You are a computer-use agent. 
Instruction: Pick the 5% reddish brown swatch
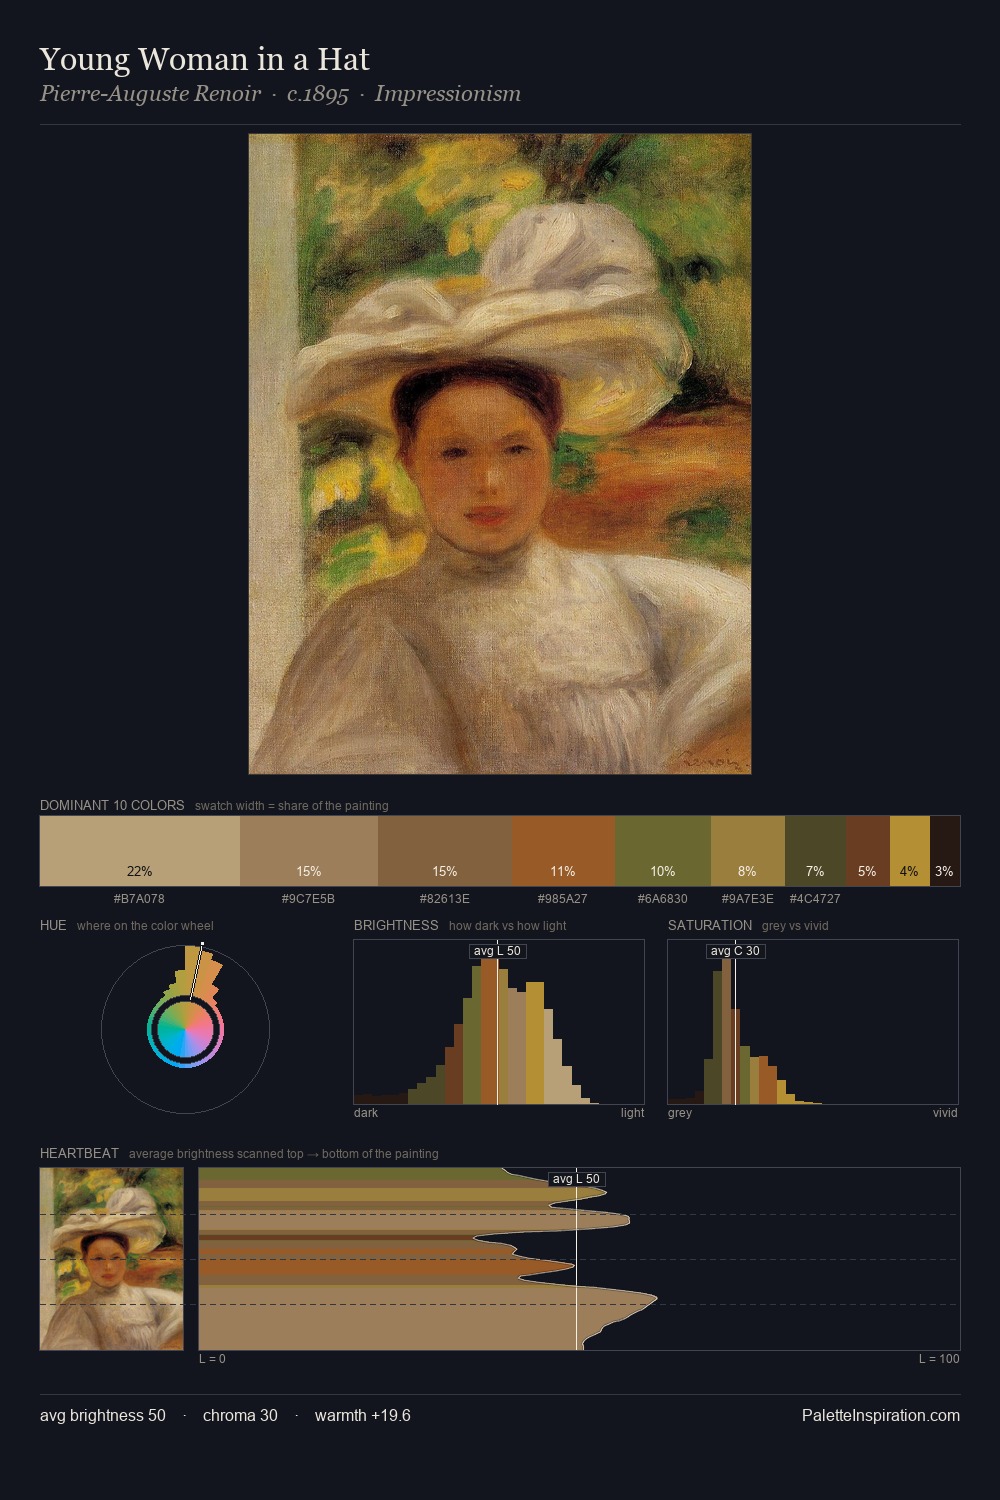[x=868, y=851]
